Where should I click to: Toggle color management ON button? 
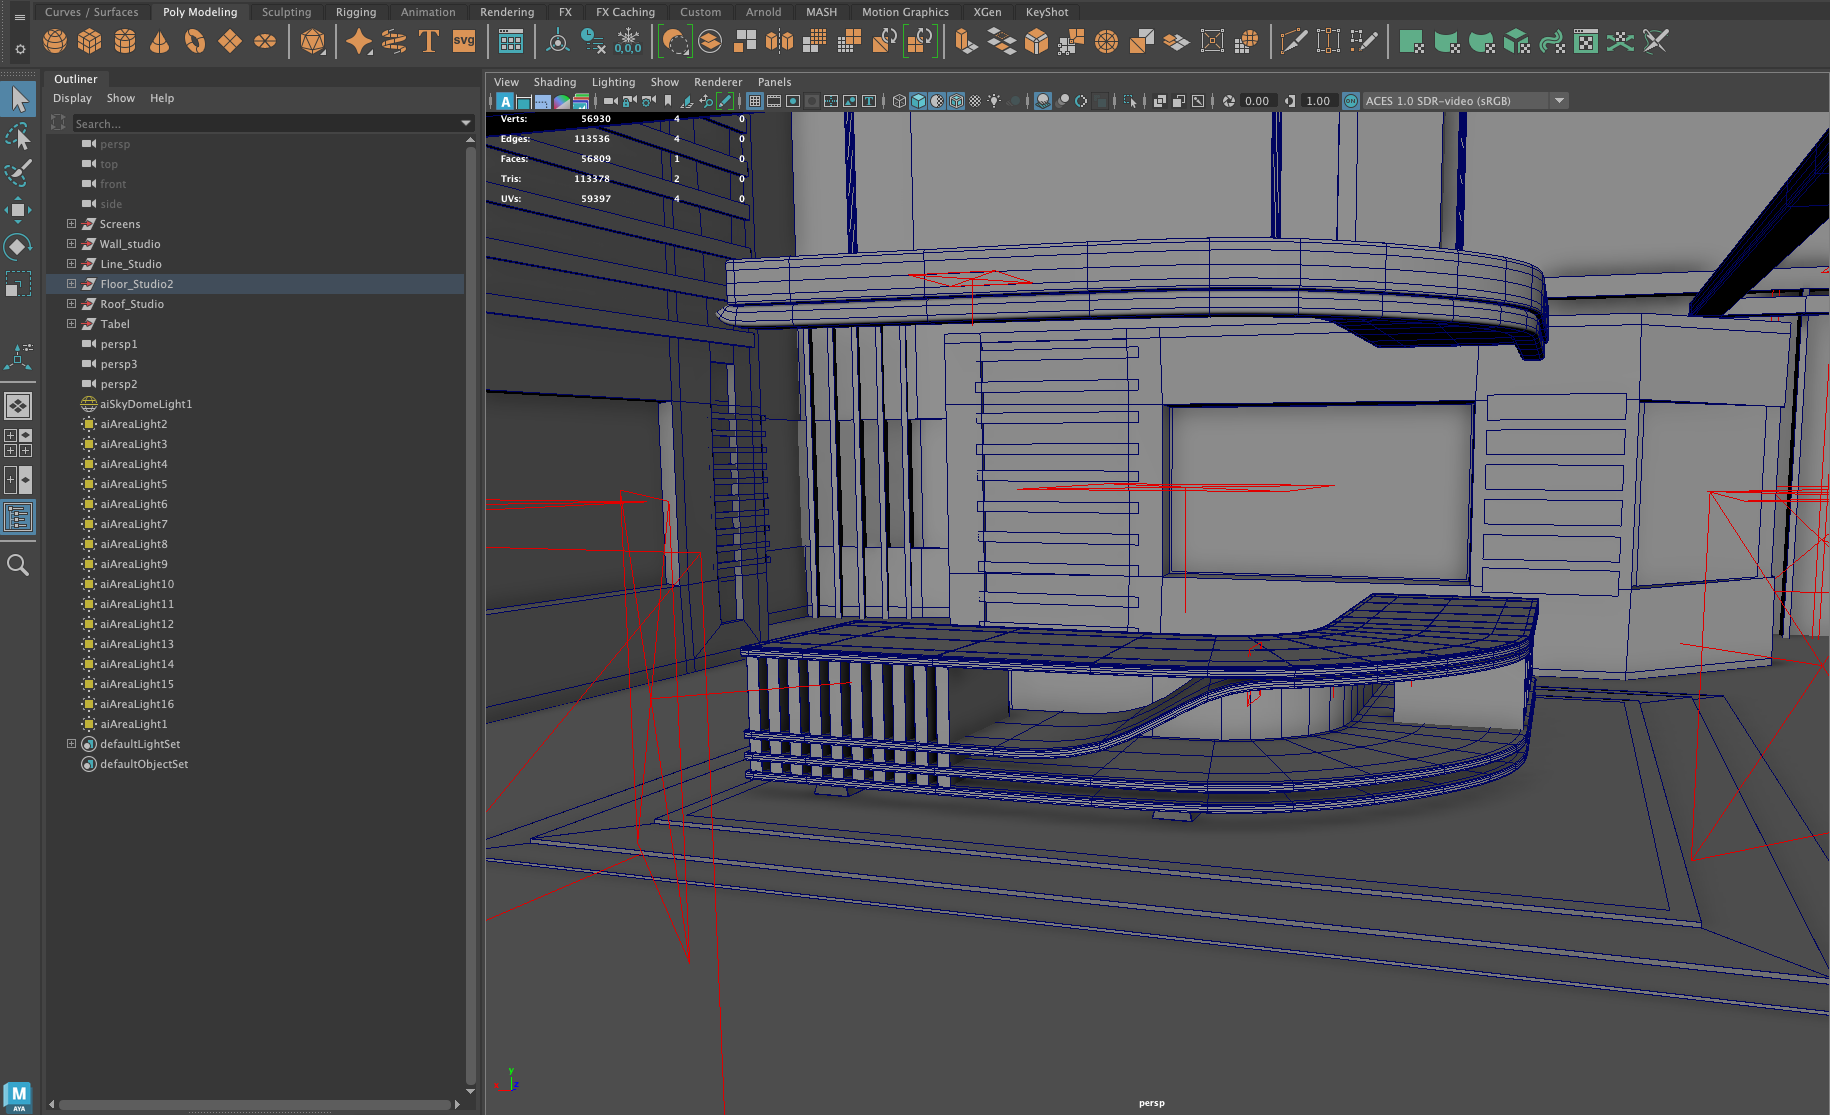(x=1350, y=101)
